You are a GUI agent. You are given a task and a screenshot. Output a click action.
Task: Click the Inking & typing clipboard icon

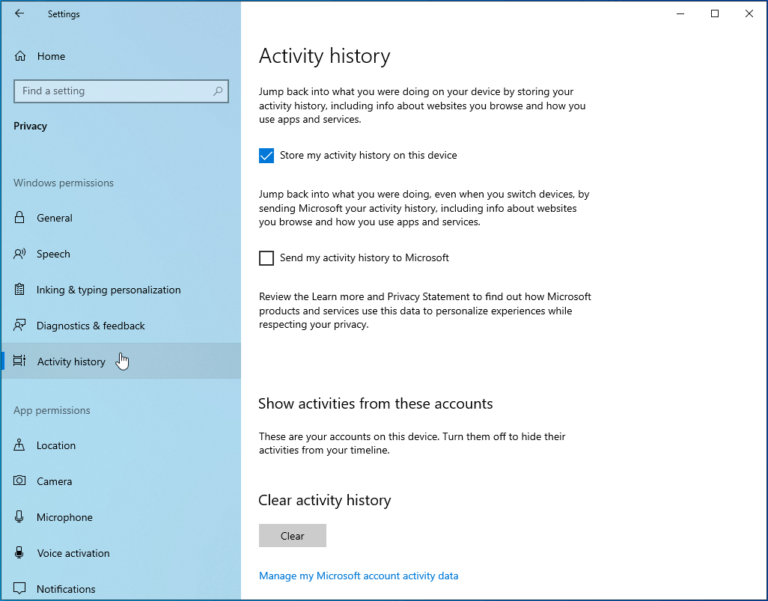19,289
